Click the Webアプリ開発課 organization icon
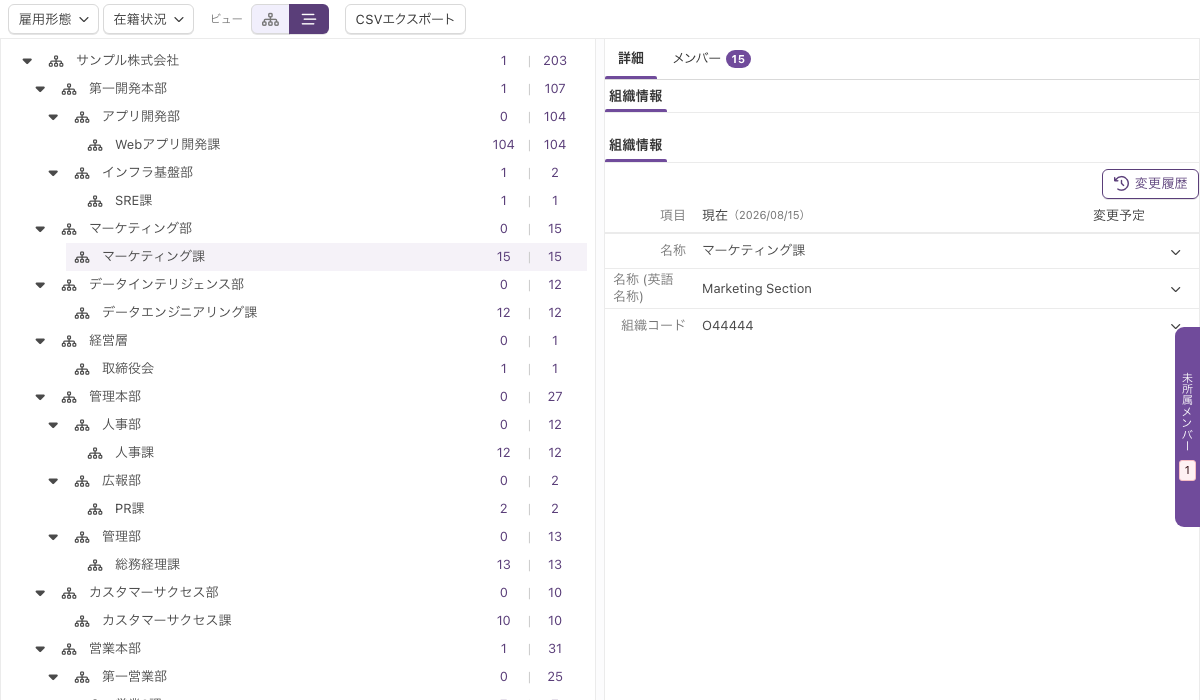The image size is (1200, 700). (x=95, y=145)
